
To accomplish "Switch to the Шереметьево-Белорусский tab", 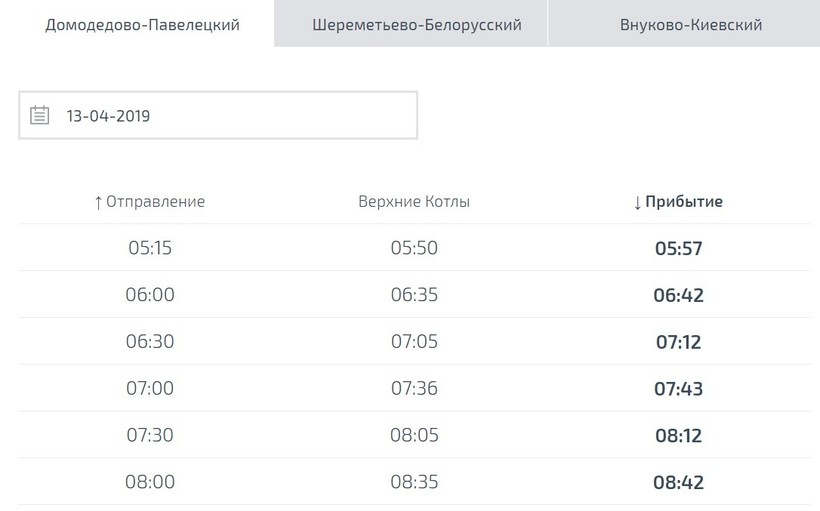I will click(x=416, y=24).
